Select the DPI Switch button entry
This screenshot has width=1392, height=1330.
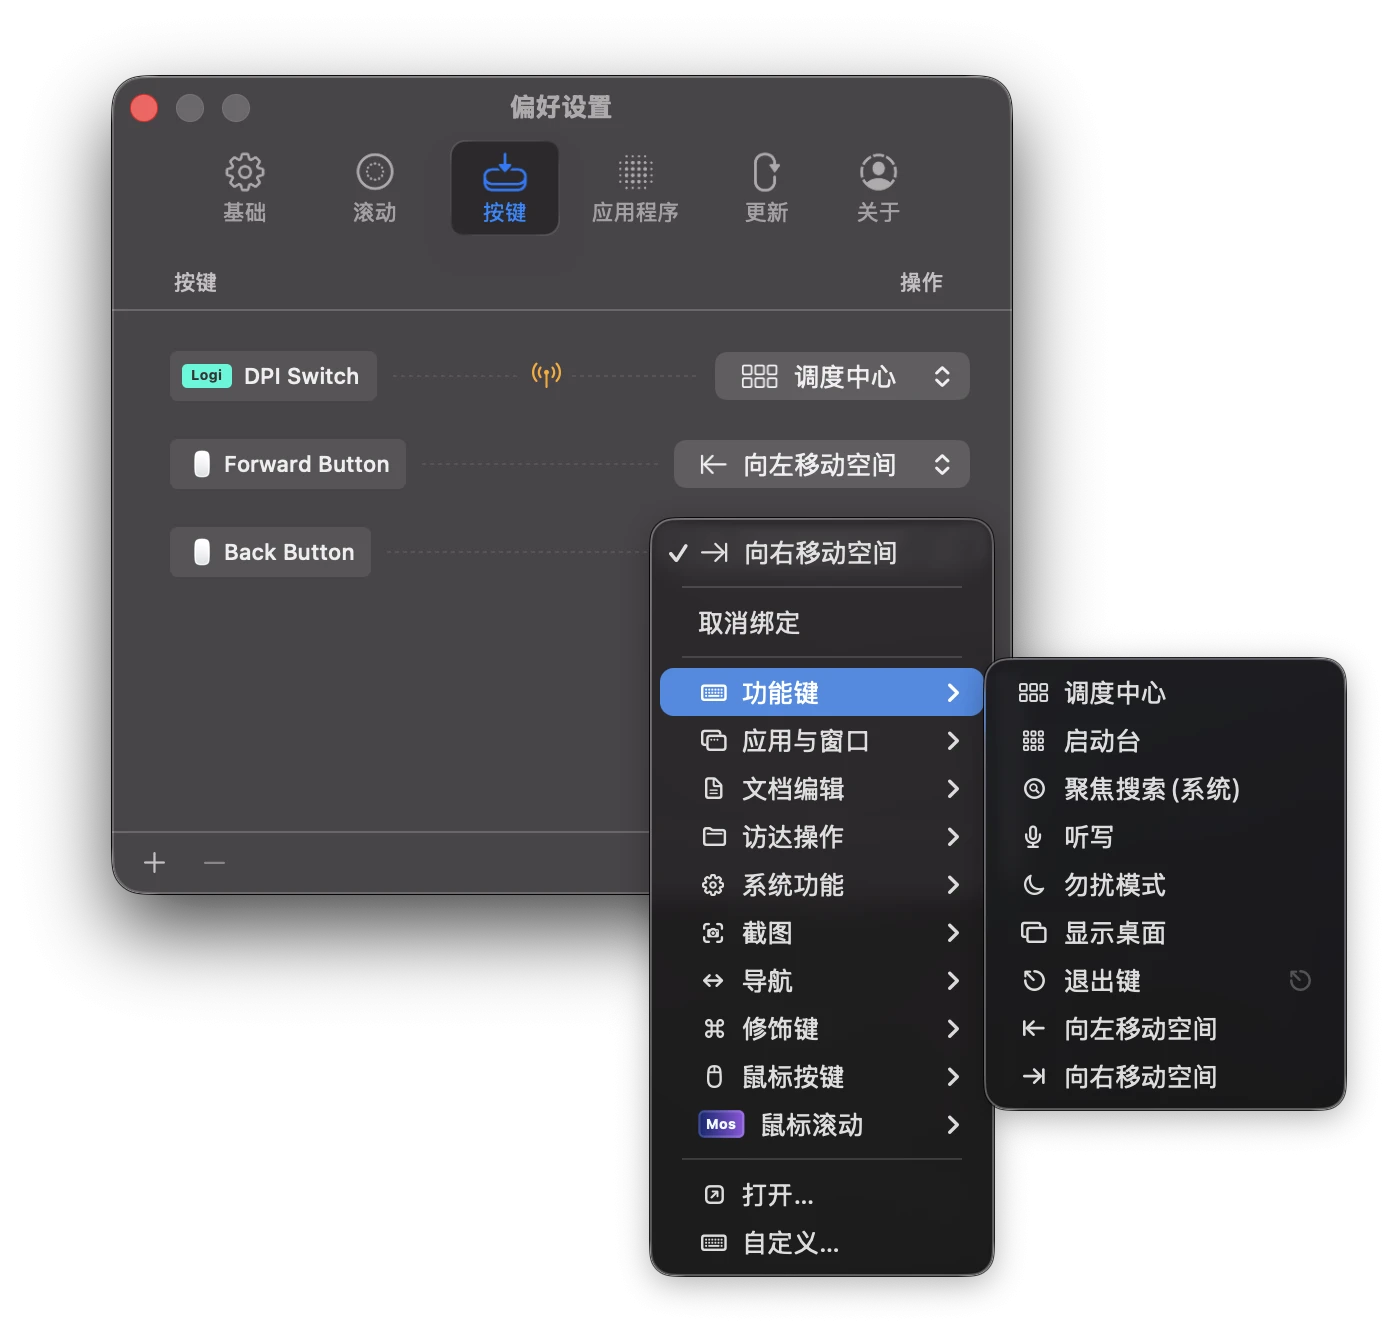click(273, 376)
